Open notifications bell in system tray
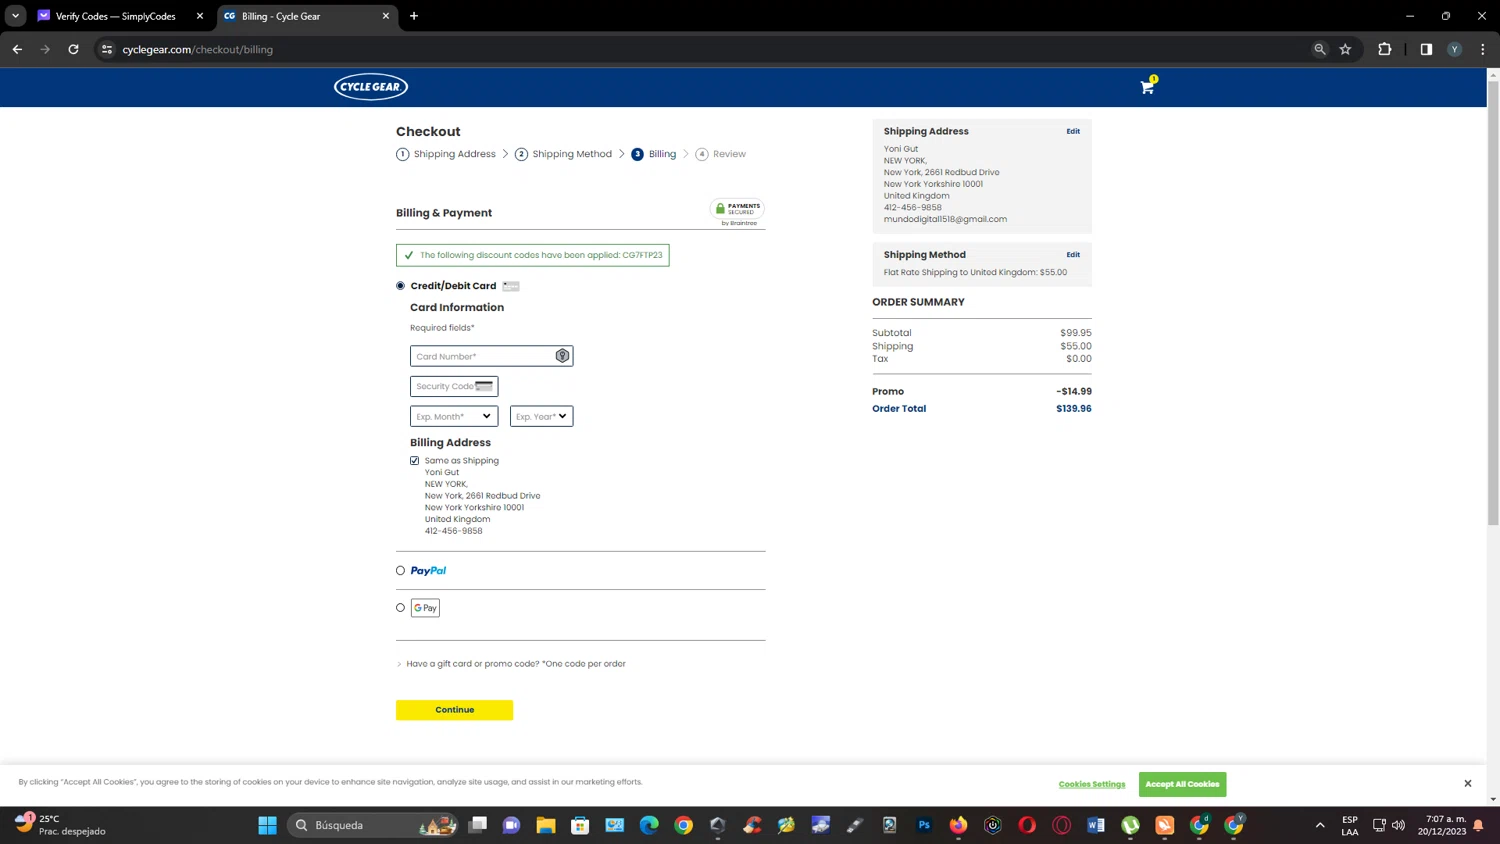Viewport: 1500px width, 844px height. point(1478,825)
